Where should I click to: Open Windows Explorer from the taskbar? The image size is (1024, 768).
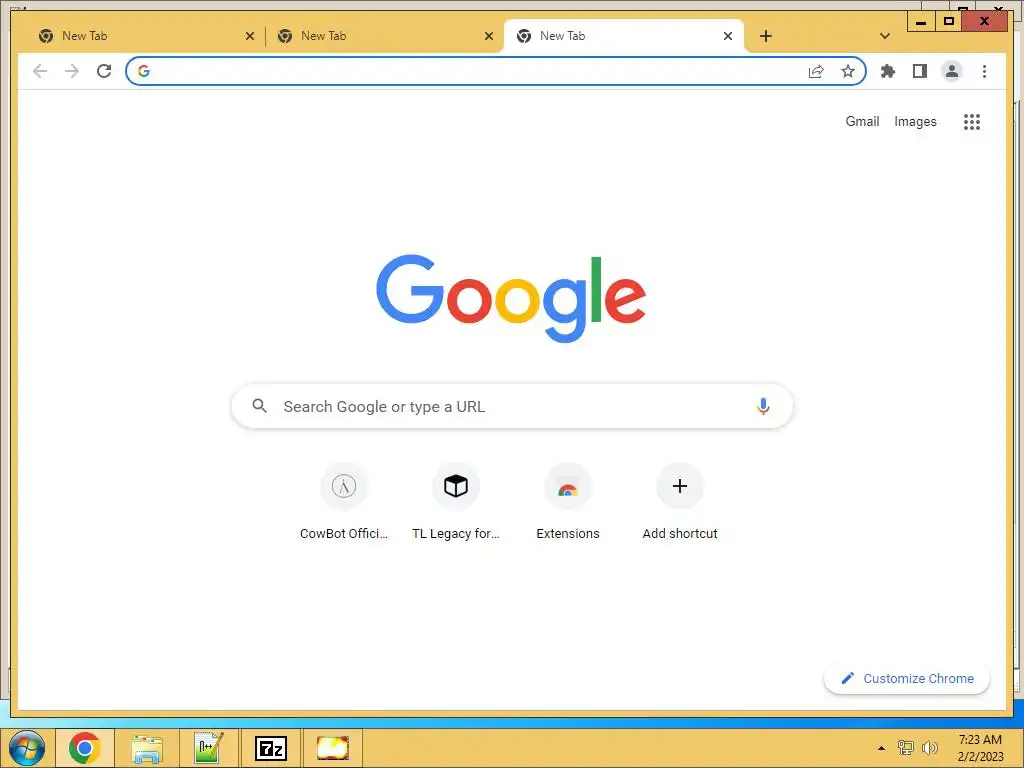pyautogui.click(x=147, y=748)
